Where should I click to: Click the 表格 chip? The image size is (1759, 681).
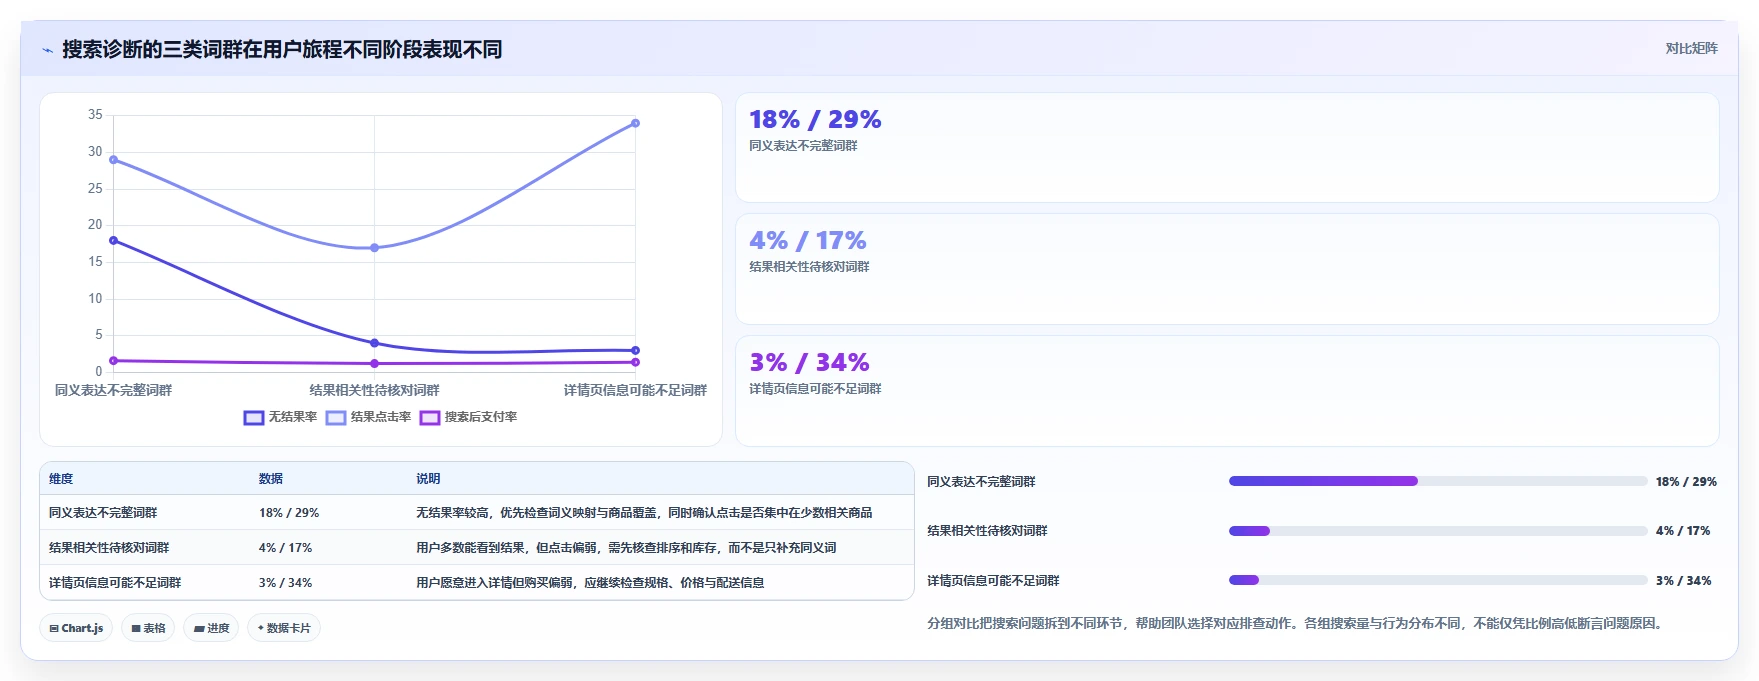[148, 628]
